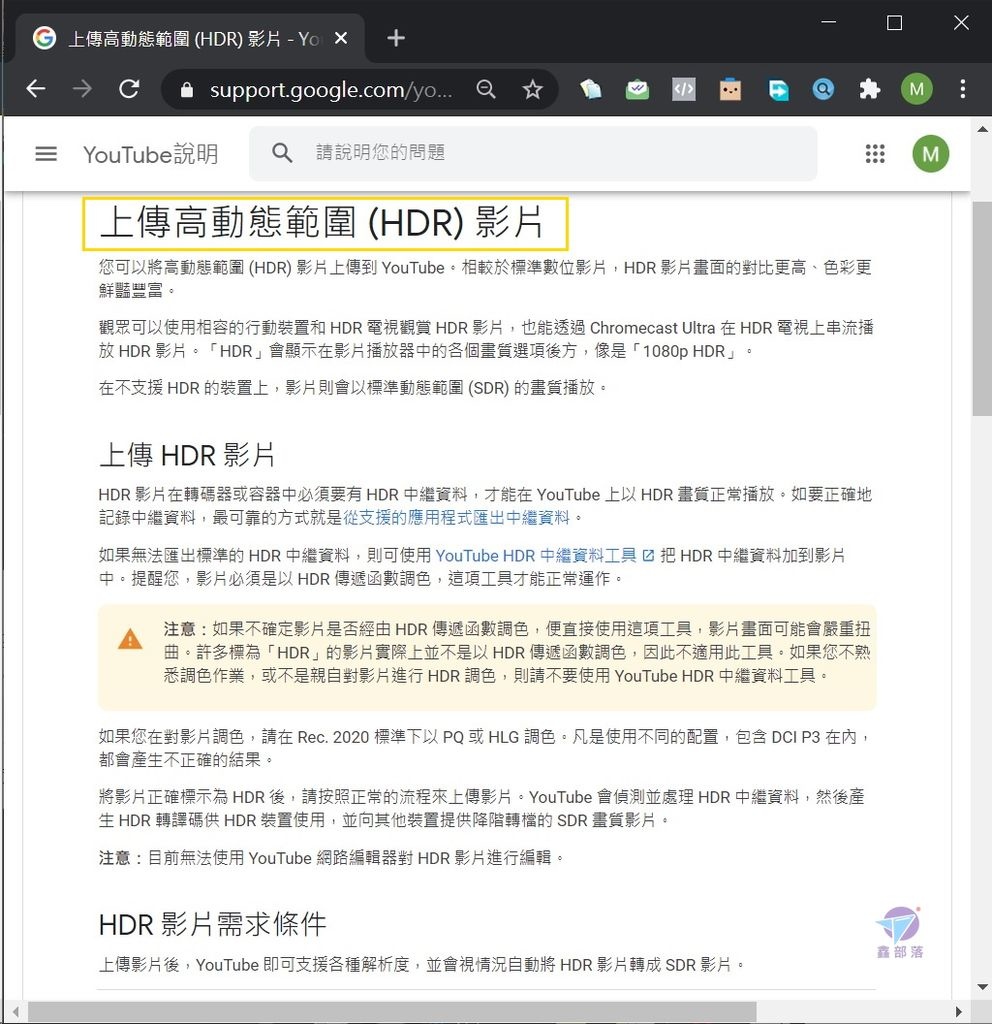Click the HDR 影片需求條件 heading
The height and width of the screenshot is (1024, 992).
(x=212, y=925)
